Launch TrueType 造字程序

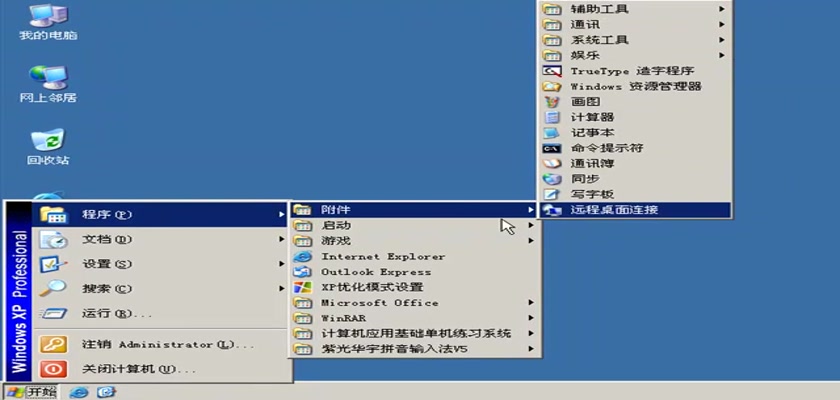click(x=634, y=71)
